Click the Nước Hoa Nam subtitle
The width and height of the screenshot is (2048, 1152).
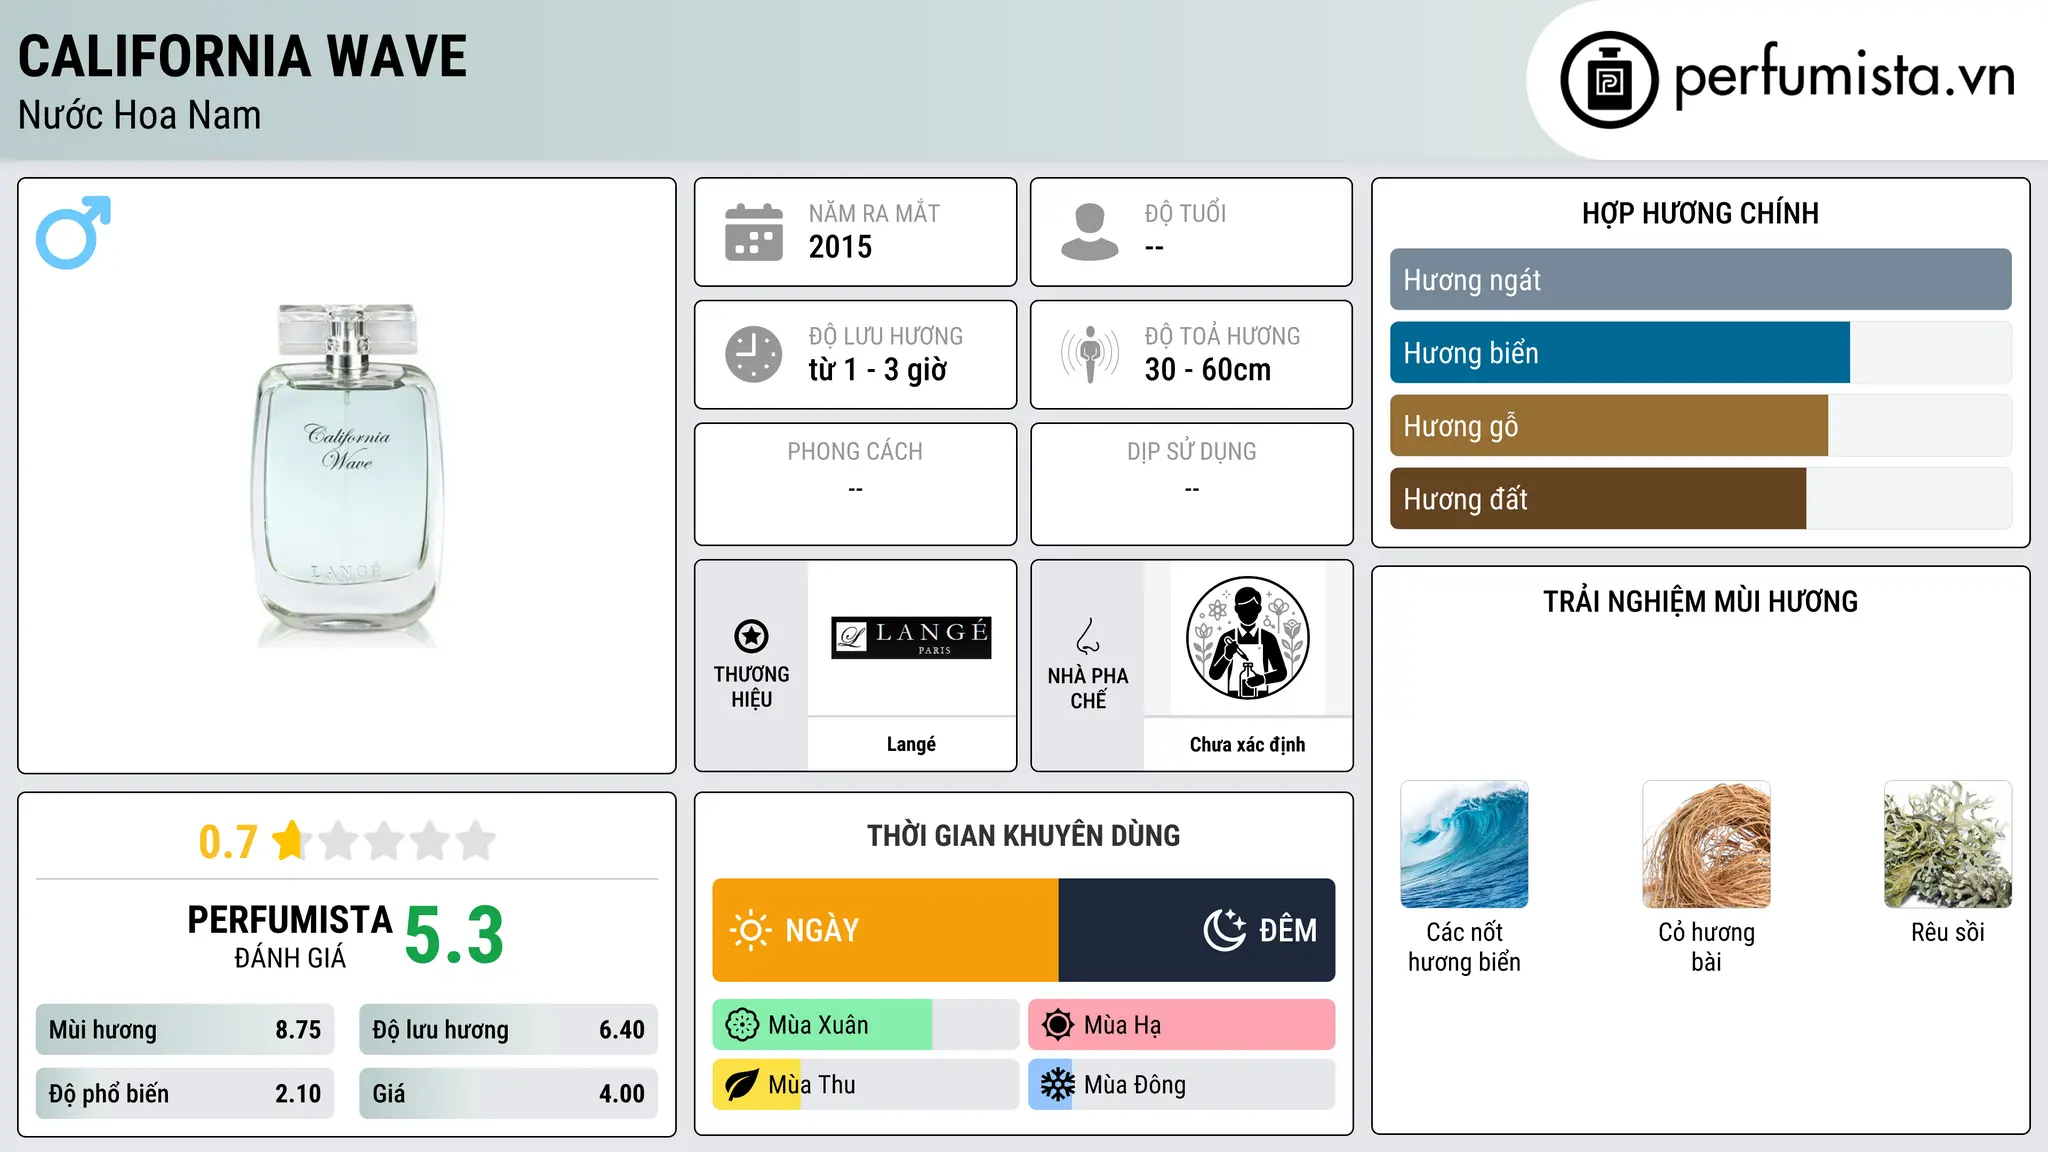point(140,115)
